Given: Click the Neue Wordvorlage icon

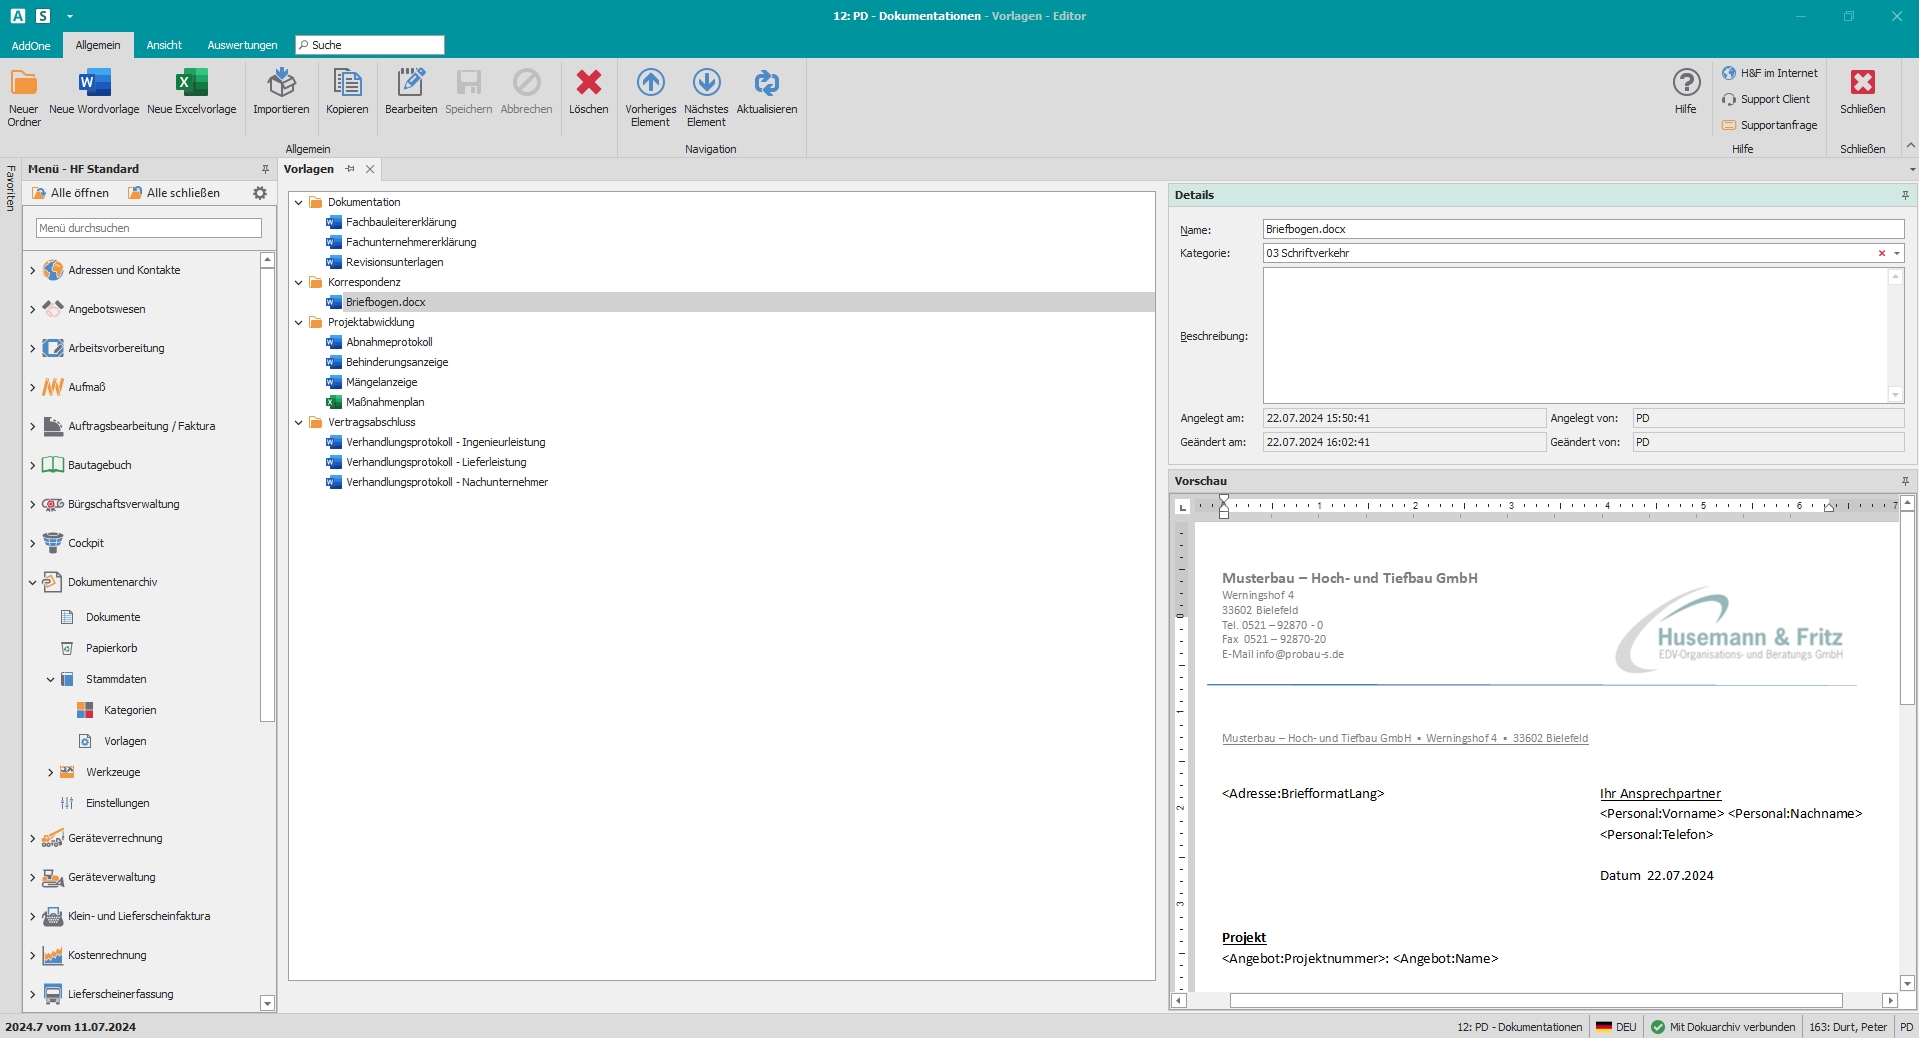Looking at the screenshot, I should [94, 83].
